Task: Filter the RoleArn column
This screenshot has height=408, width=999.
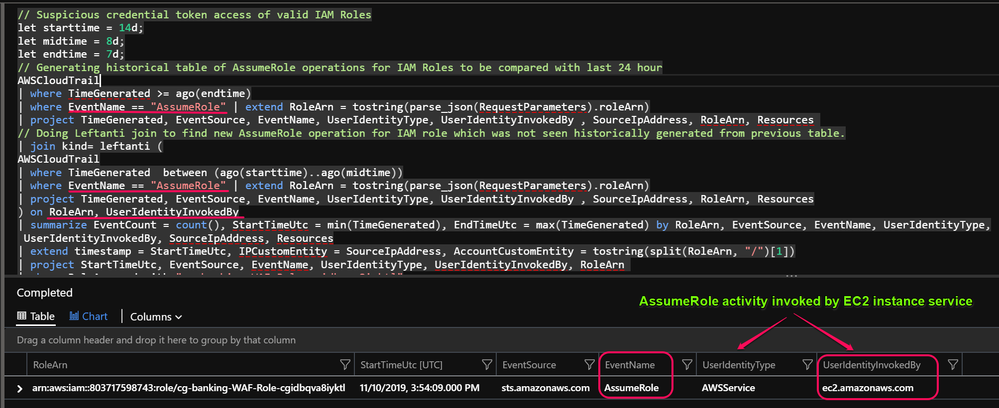Action: [345, 365]
